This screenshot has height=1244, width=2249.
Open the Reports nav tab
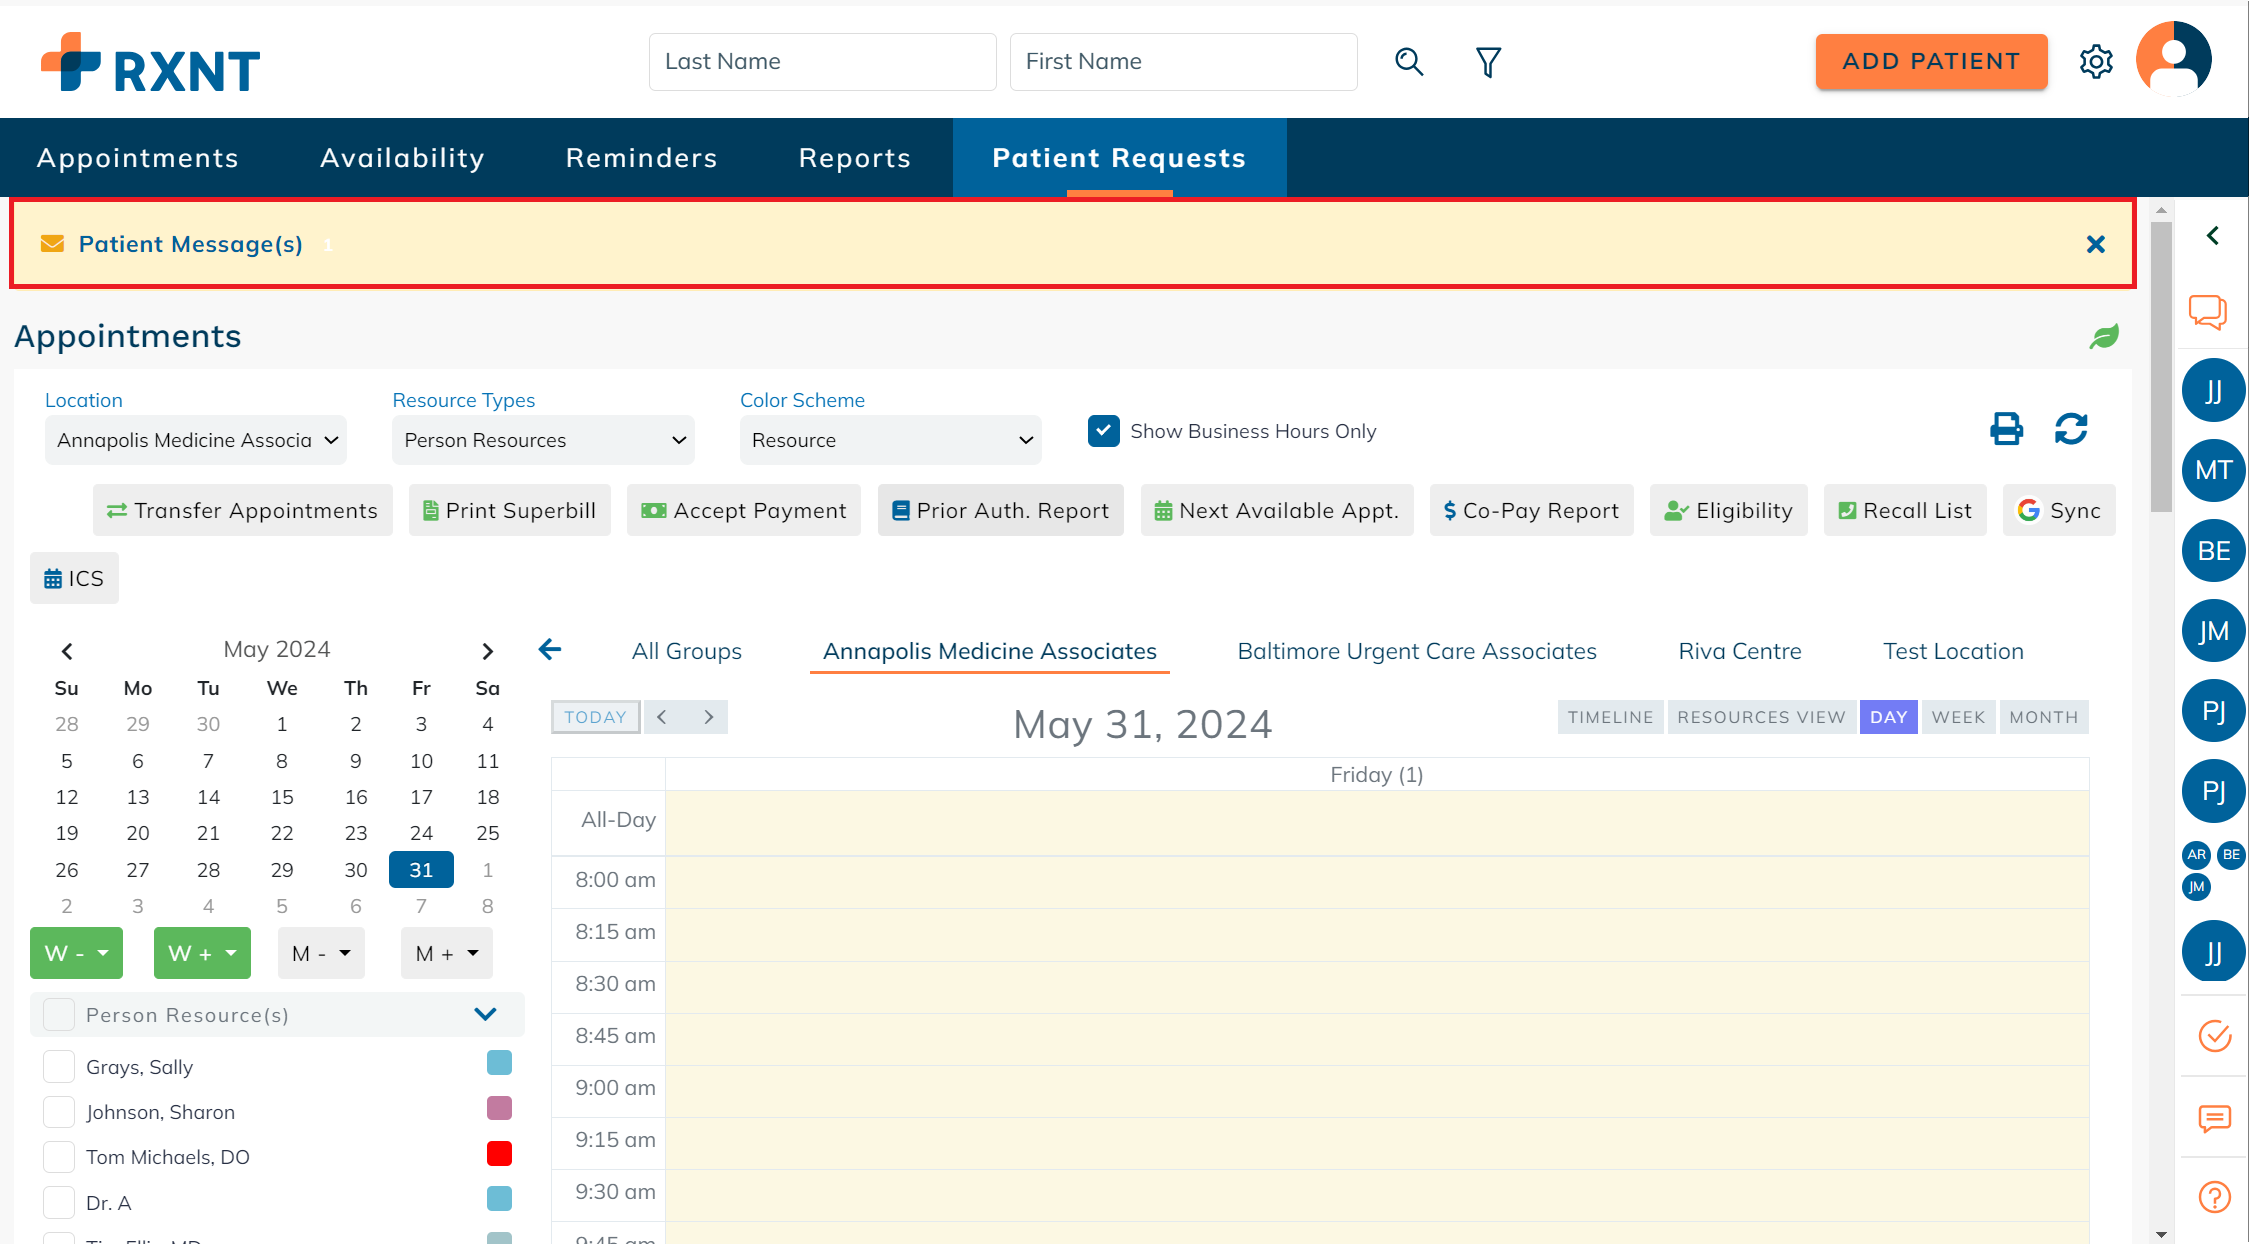click(x=854, y=157)
